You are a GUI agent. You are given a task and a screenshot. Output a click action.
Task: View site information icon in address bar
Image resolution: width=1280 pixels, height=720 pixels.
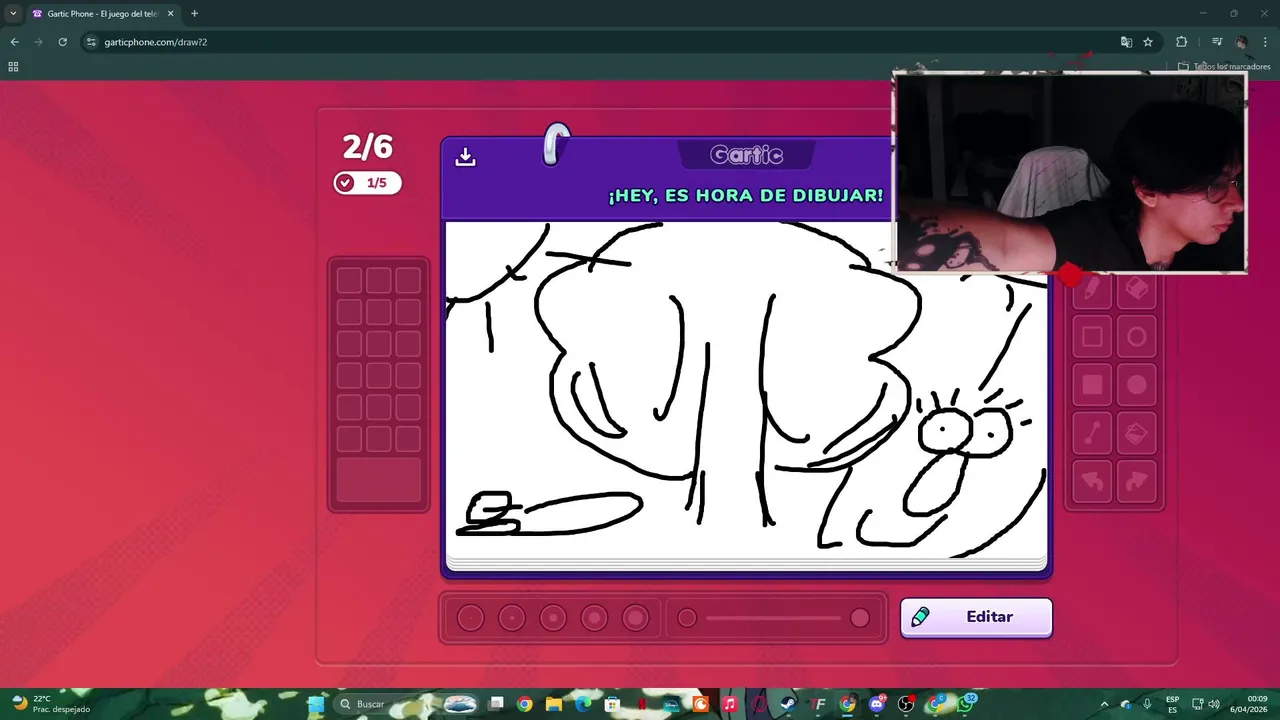point(91,42)
